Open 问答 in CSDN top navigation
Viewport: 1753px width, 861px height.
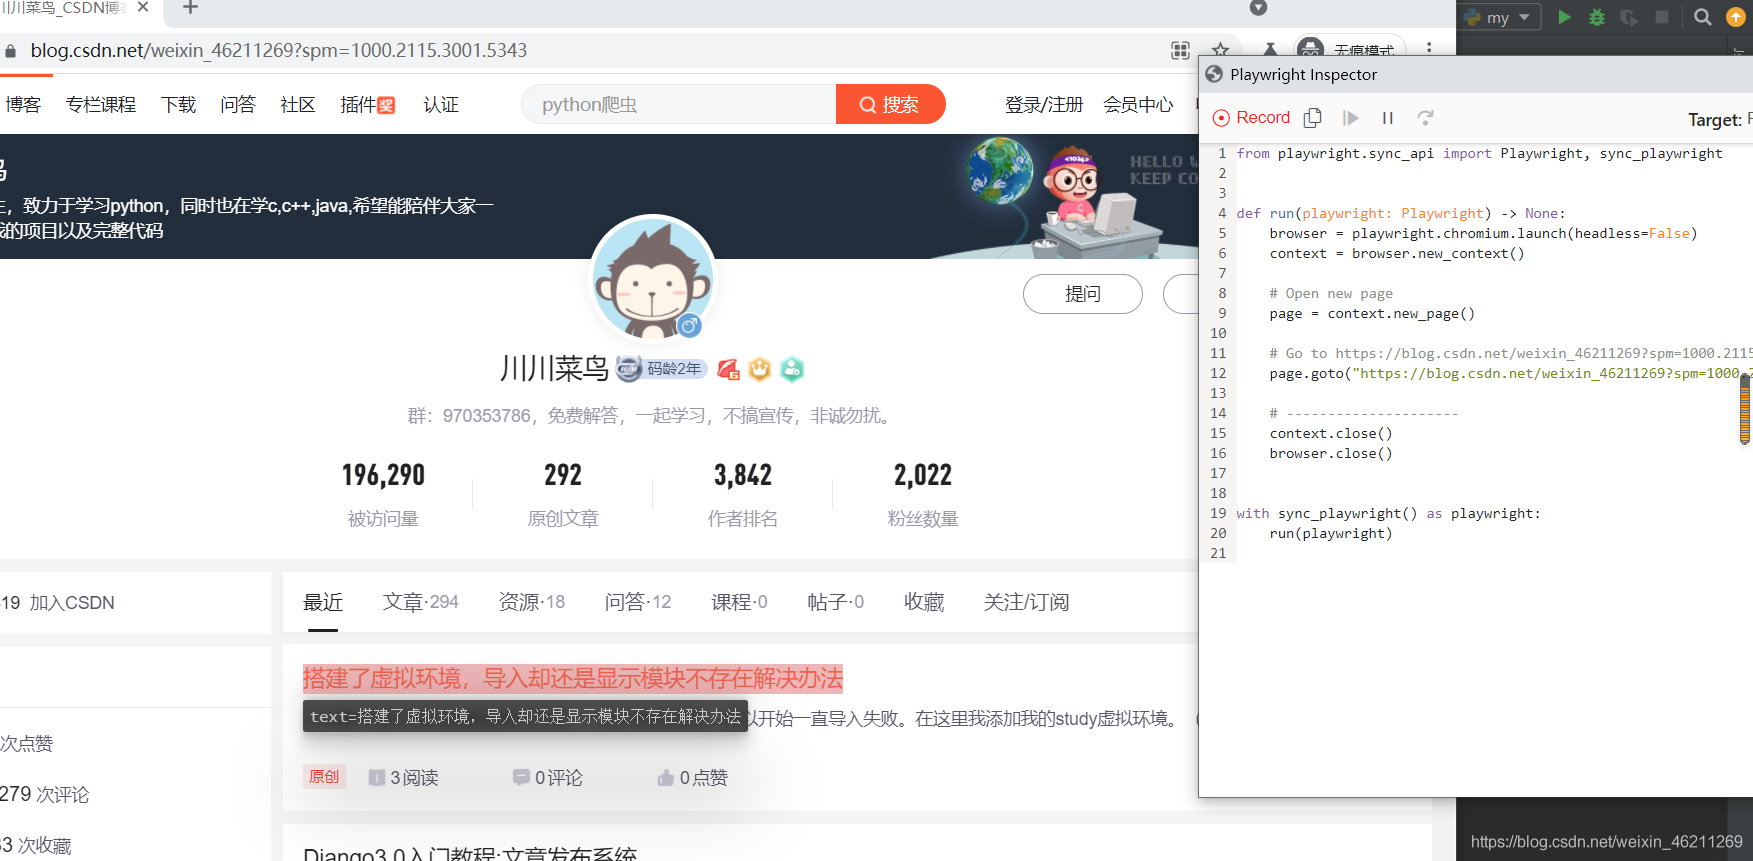point(238,105)
